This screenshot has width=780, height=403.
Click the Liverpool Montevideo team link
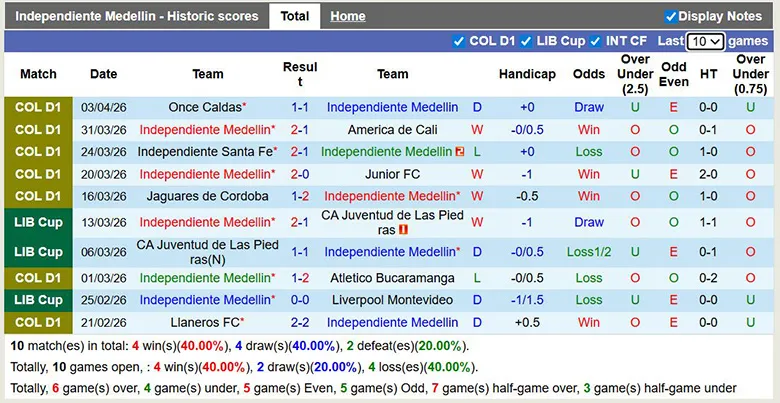click(x=392, y=300)
